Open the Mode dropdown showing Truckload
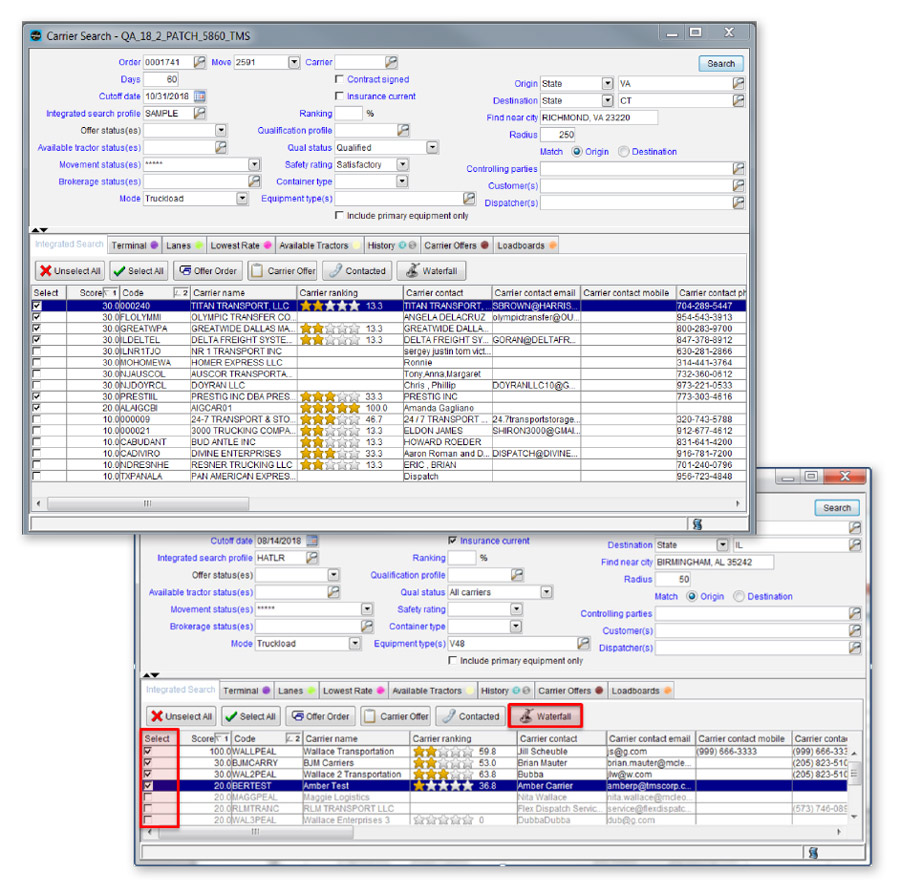The height and width of the screenshot is (894, 900). [241, 198]
